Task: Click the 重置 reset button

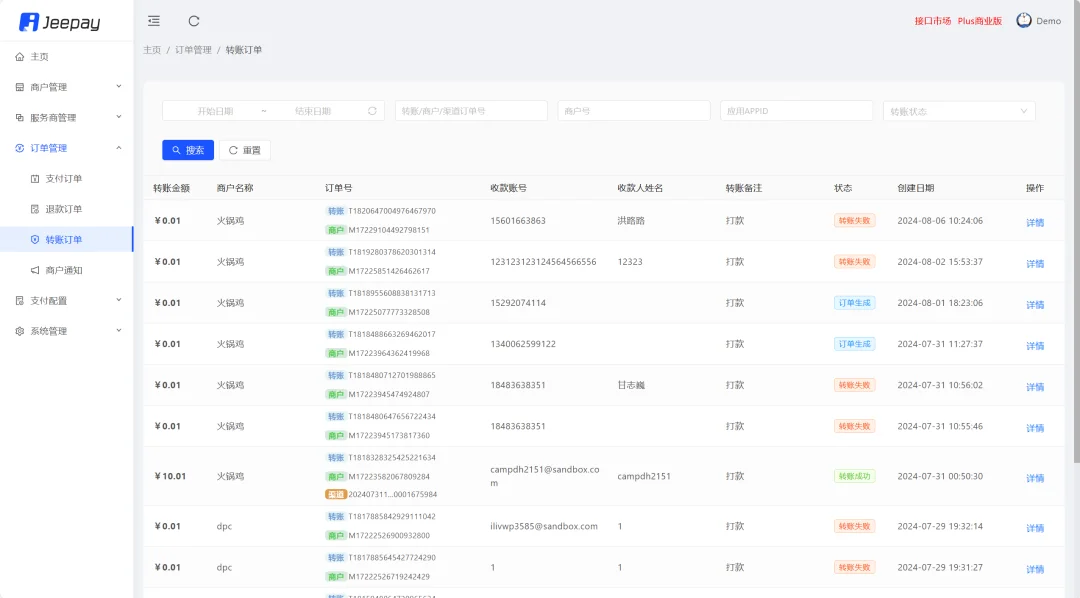Action: pyautogui.click(x=245, y=150)
